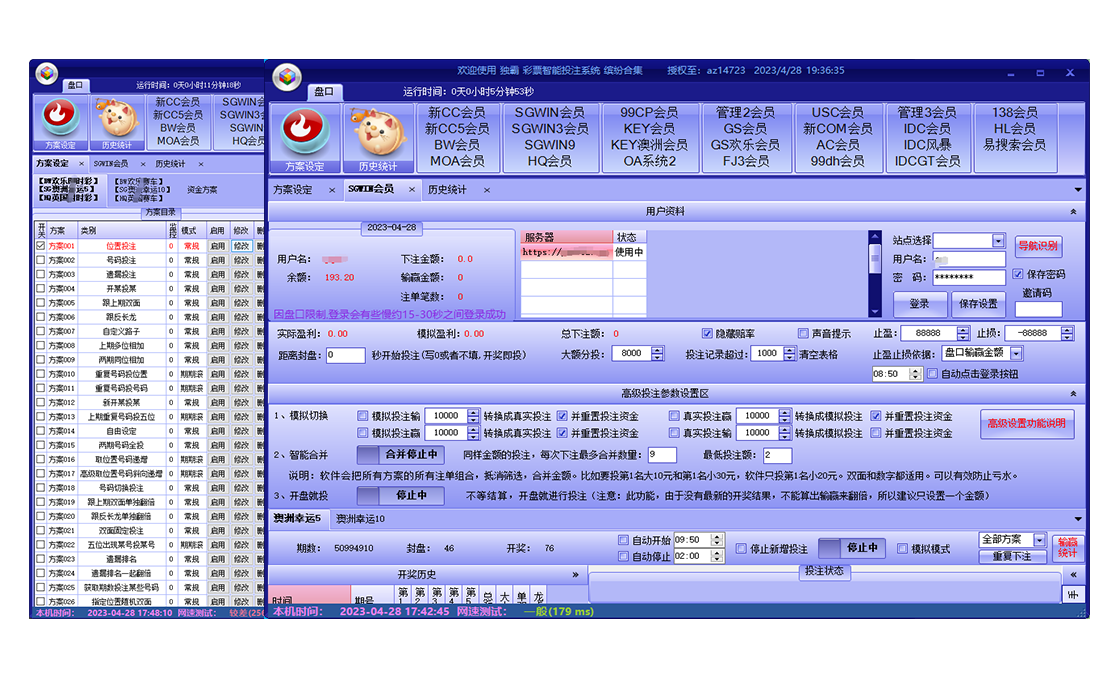Click the red 输赢统计 icon button
Image resolution: width=1112 pixels, height=678 pixels.
point(1068,547)
